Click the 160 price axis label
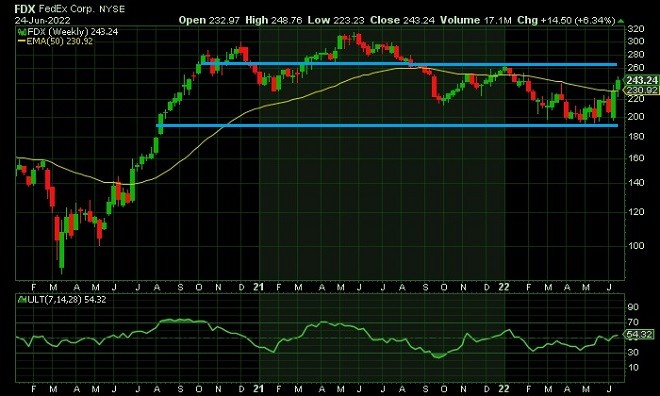This screenshot has width=660, height=396. [636, 158]
